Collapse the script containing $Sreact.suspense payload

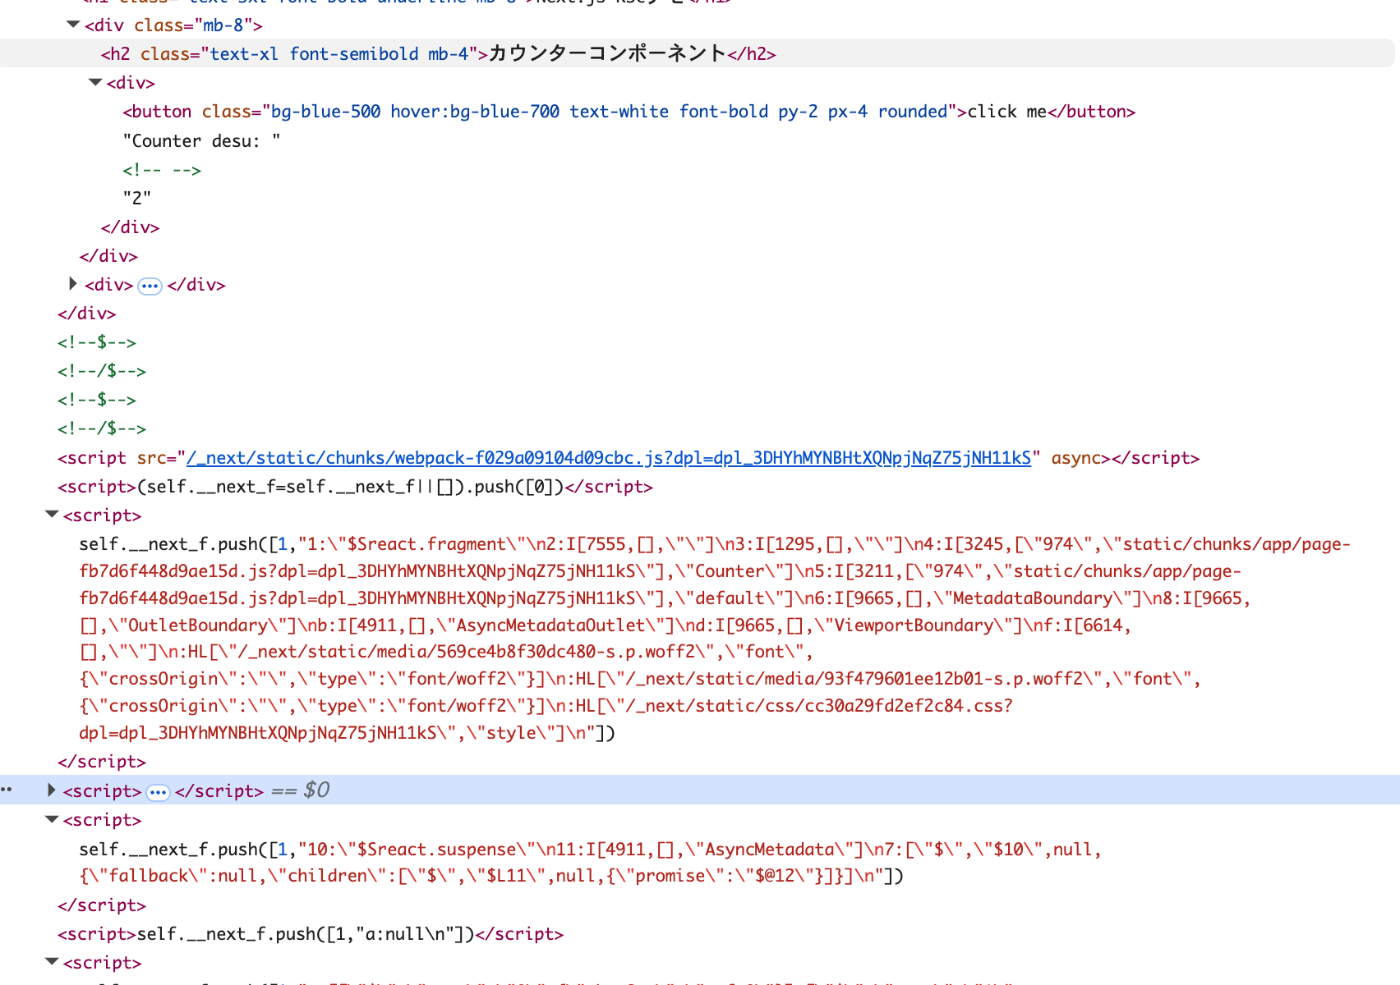[52, 819]
